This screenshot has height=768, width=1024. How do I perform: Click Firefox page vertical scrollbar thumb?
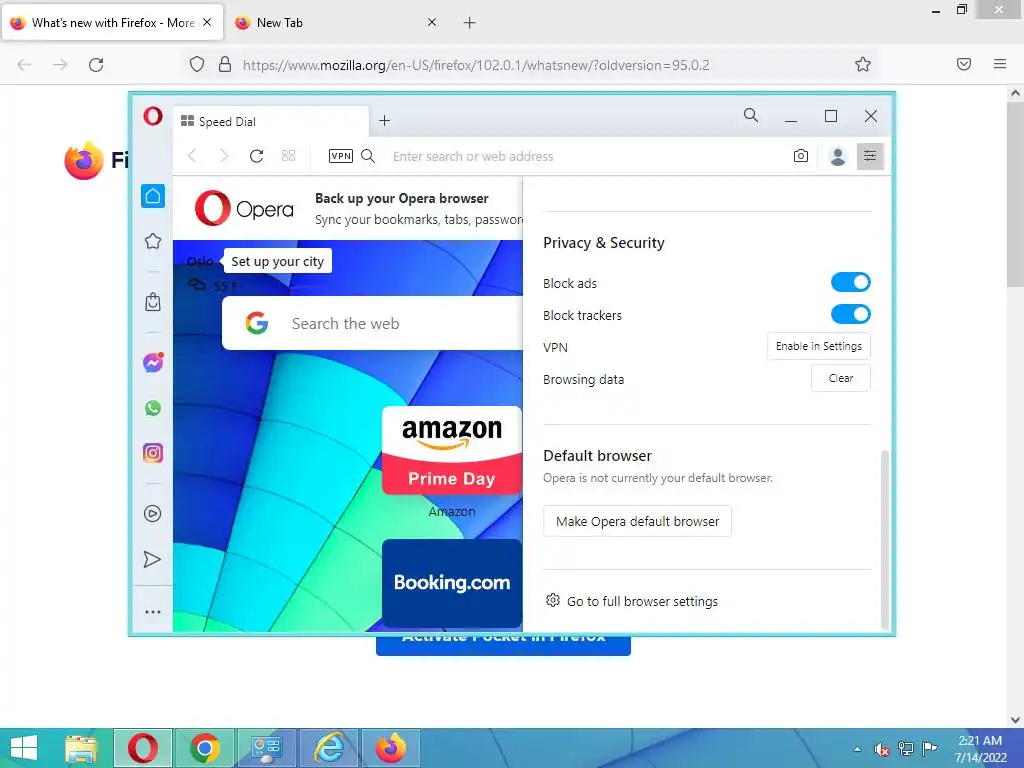[x=1015, y=193]
